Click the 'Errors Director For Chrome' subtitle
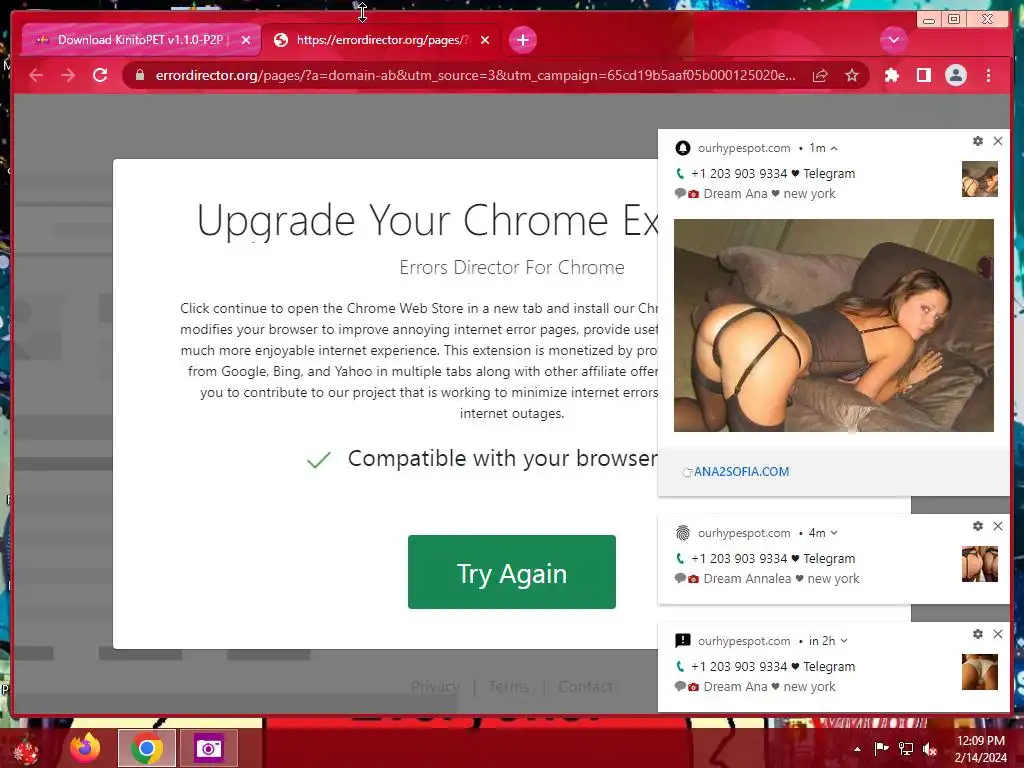Screen dimensions: 1024x768 (511, 268)
